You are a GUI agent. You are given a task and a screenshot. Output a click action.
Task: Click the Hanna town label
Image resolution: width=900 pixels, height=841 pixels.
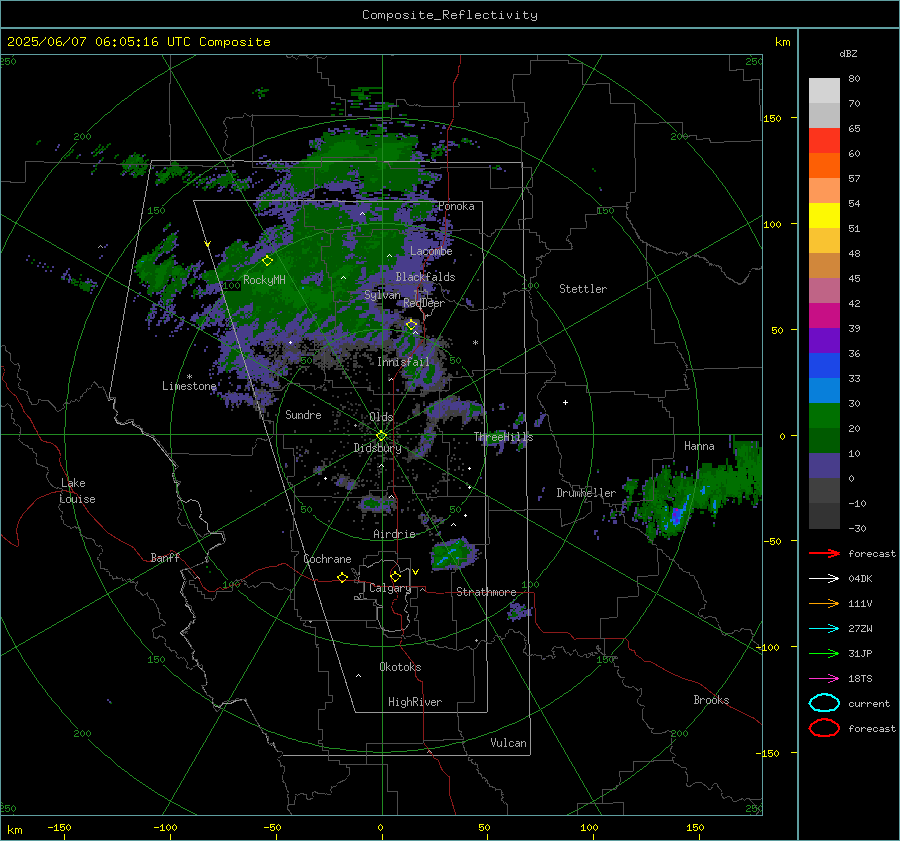[x=699, y=446]
